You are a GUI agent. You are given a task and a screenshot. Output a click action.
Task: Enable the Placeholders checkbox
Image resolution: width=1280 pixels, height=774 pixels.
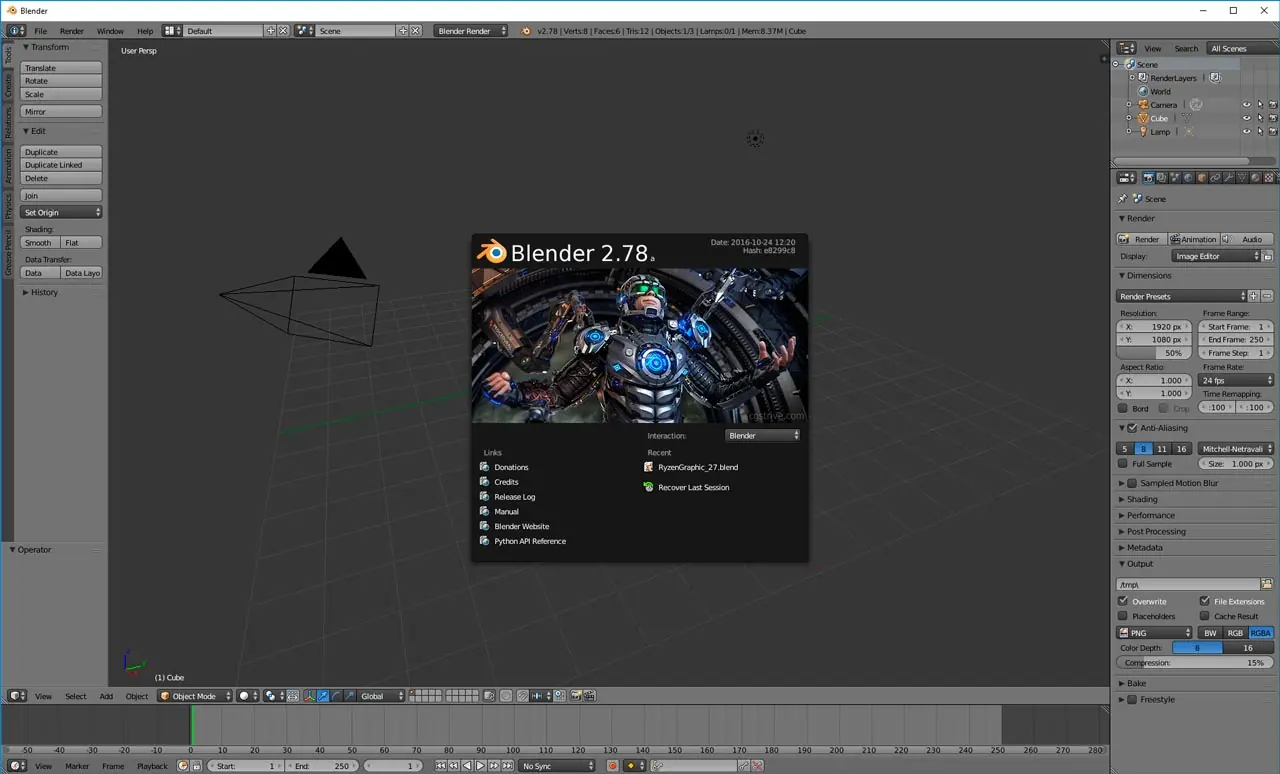click(x=1123, y=616)
